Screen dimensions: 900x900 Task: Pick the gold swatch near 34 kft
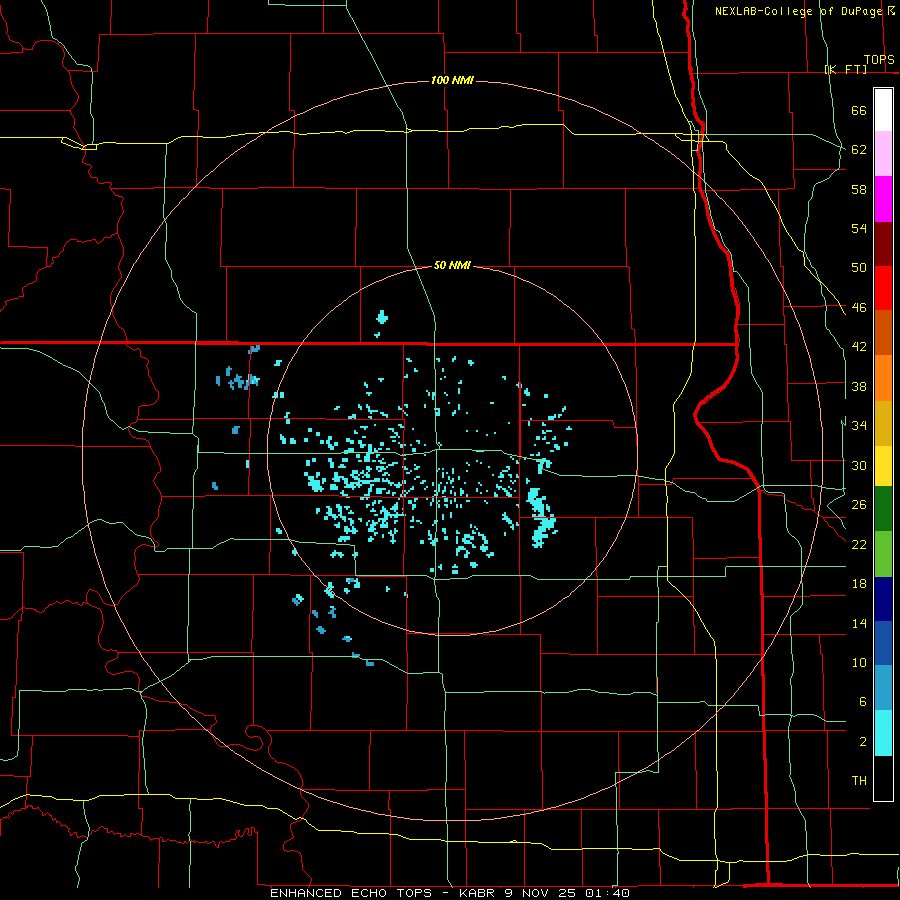point(883,423)
